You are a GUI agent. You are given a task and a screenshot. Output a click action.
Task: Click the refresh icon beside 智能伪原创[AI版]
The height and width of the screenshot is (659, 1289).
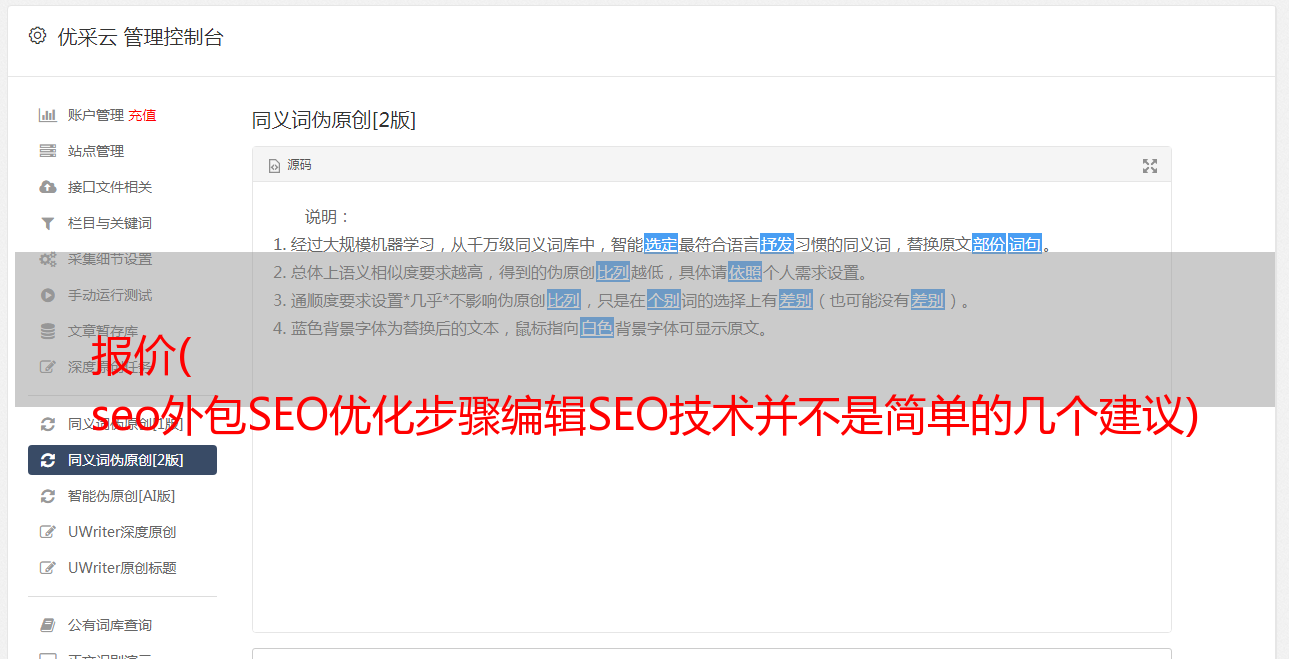click(47, 496)
